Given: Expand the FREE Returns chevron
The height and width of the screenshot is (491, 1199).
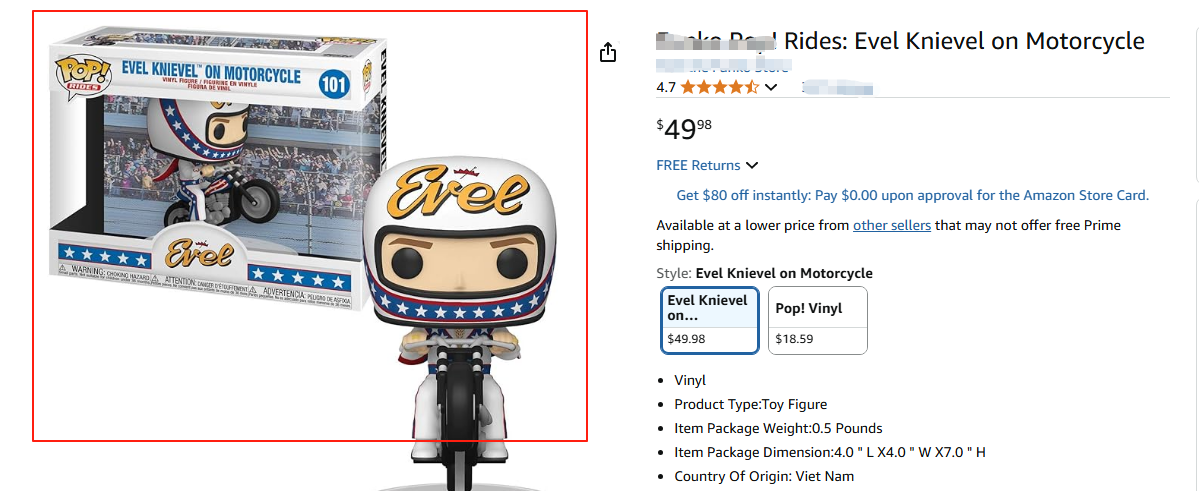Looking at the screenshot, I should coord(752,165).
